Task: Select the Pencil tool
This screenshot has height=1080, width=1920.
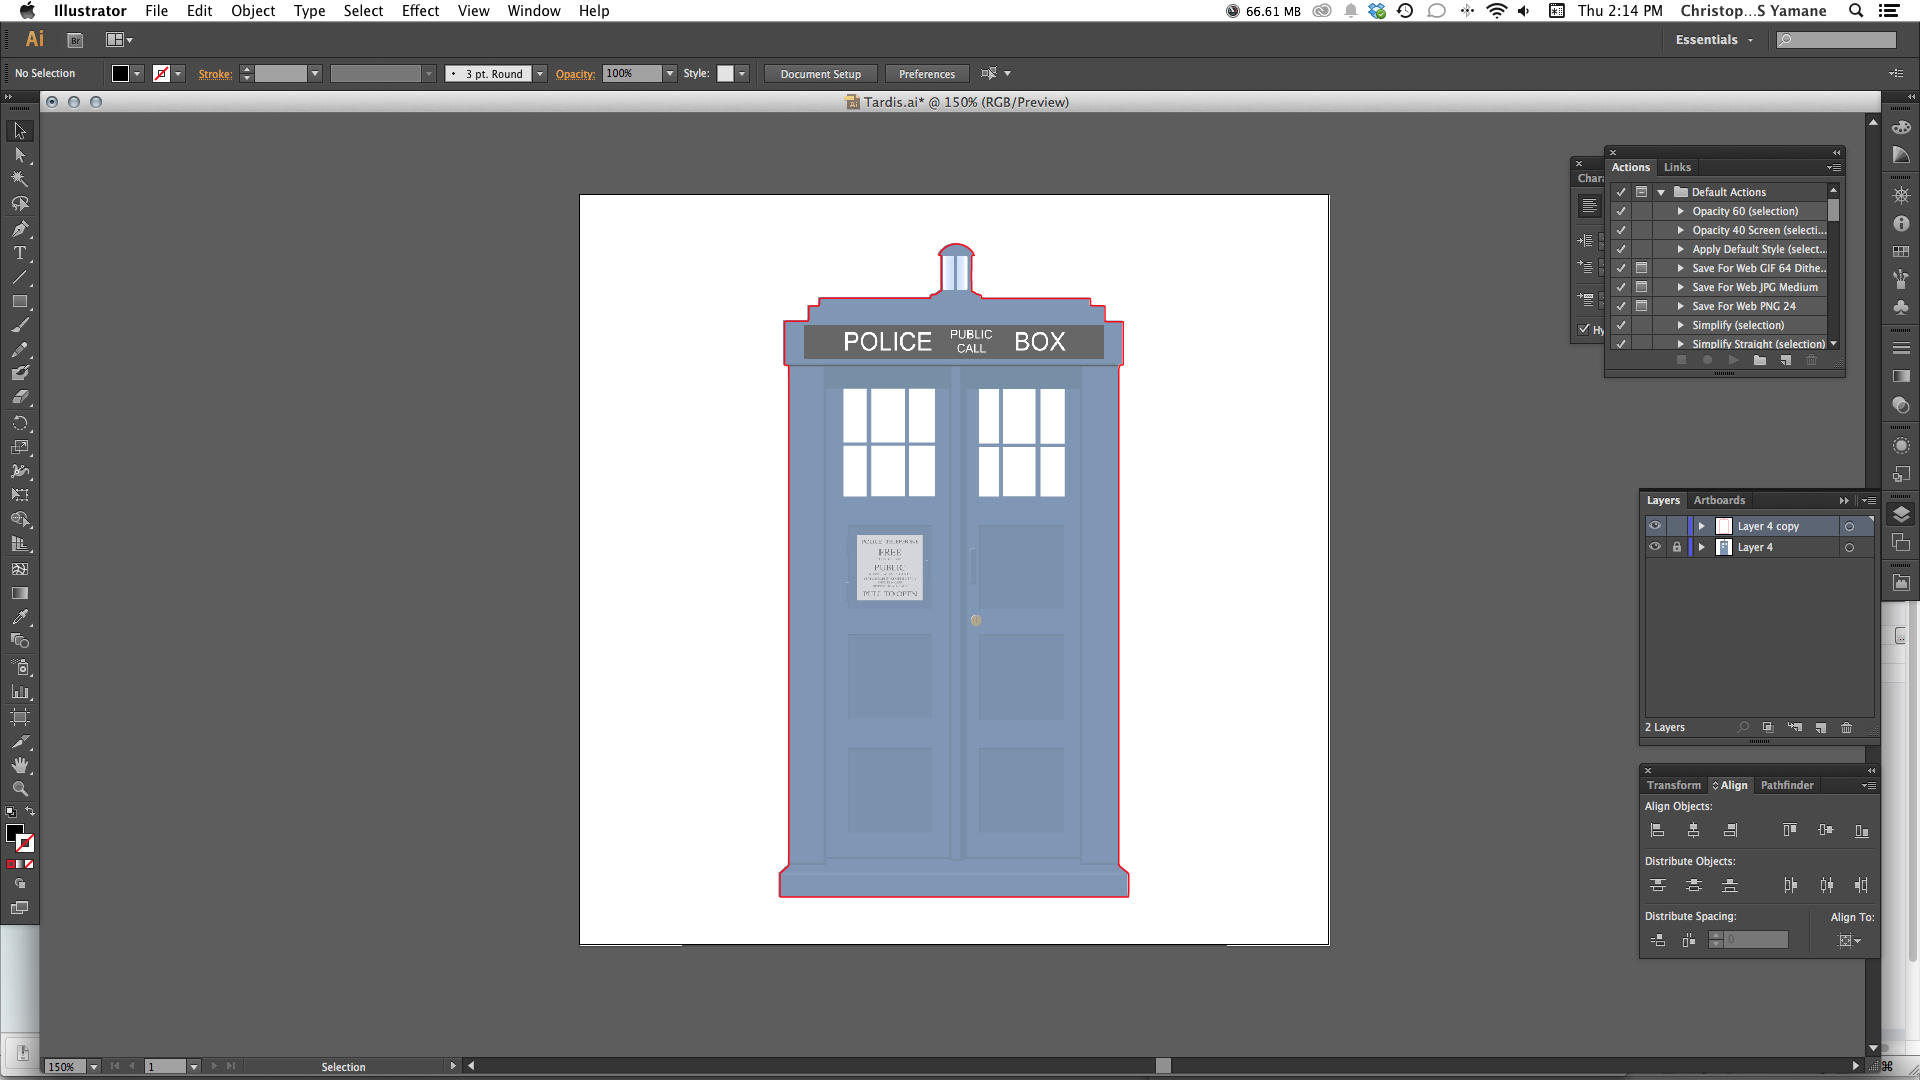Action: (19, 349)
